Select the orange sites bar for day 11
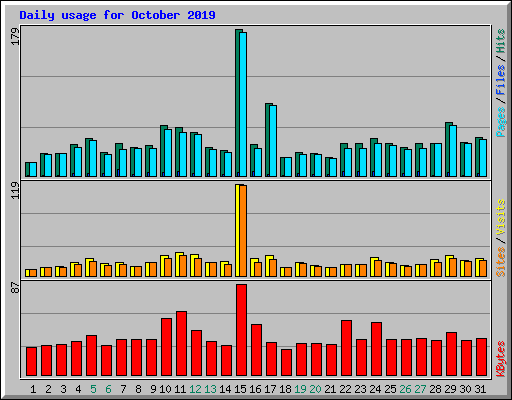The width and height of the screenshot is (512, 400). [183, 266]
